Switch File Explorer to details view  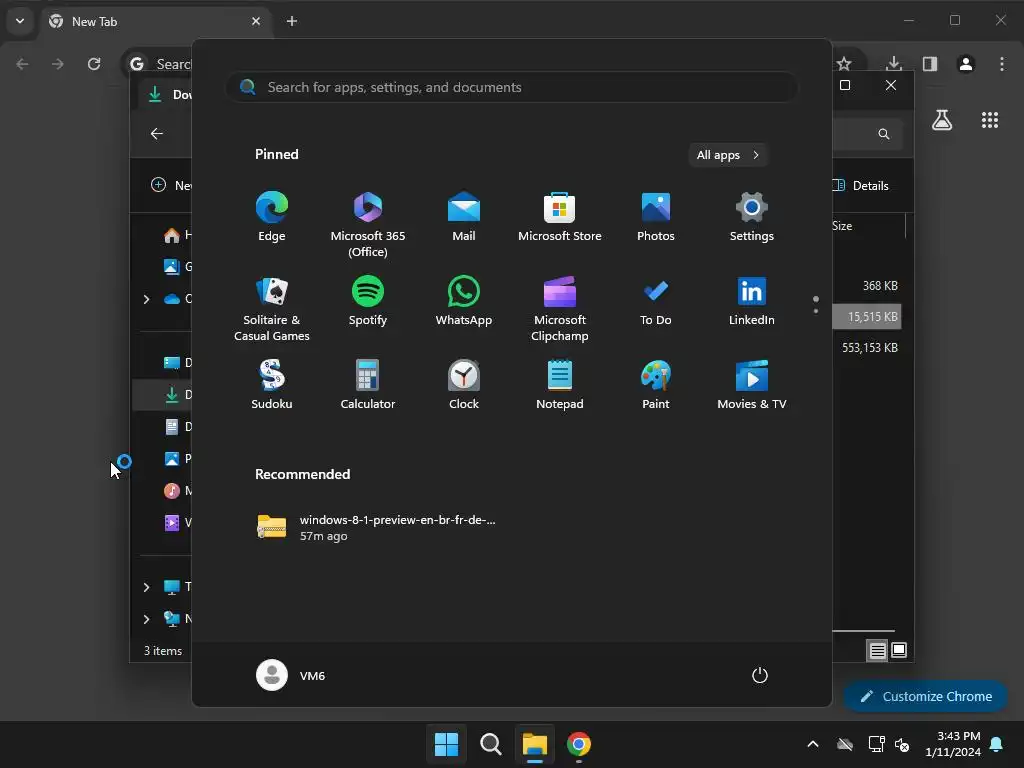click(877, 650)
